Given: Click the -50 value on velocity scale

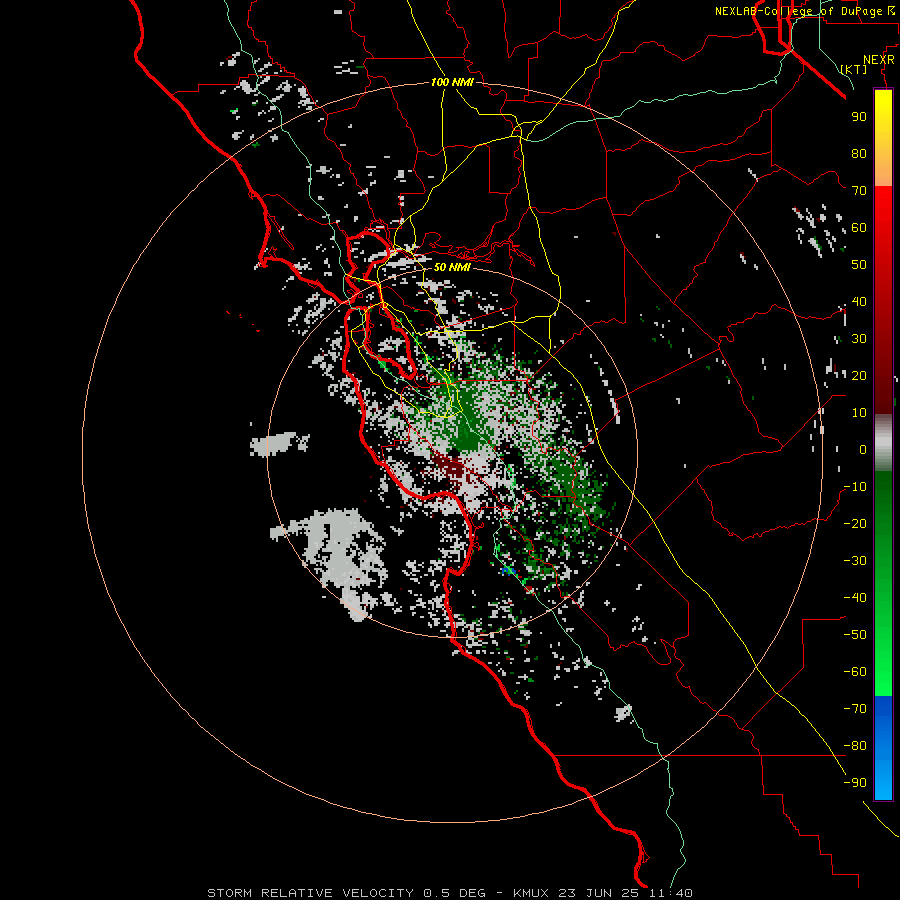Looking at the screenshot, I should pos(855,634).
